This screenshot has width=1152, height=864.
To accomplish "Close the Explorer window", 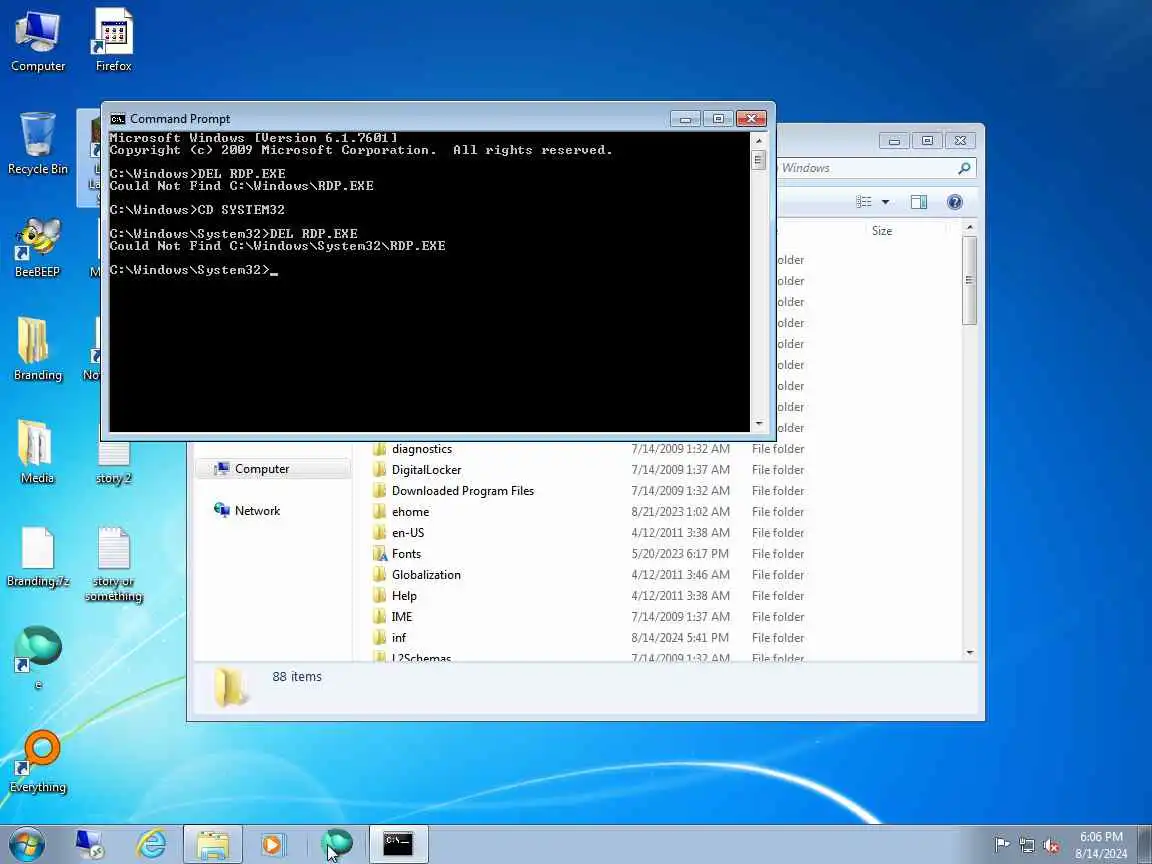I will point(960,140).
